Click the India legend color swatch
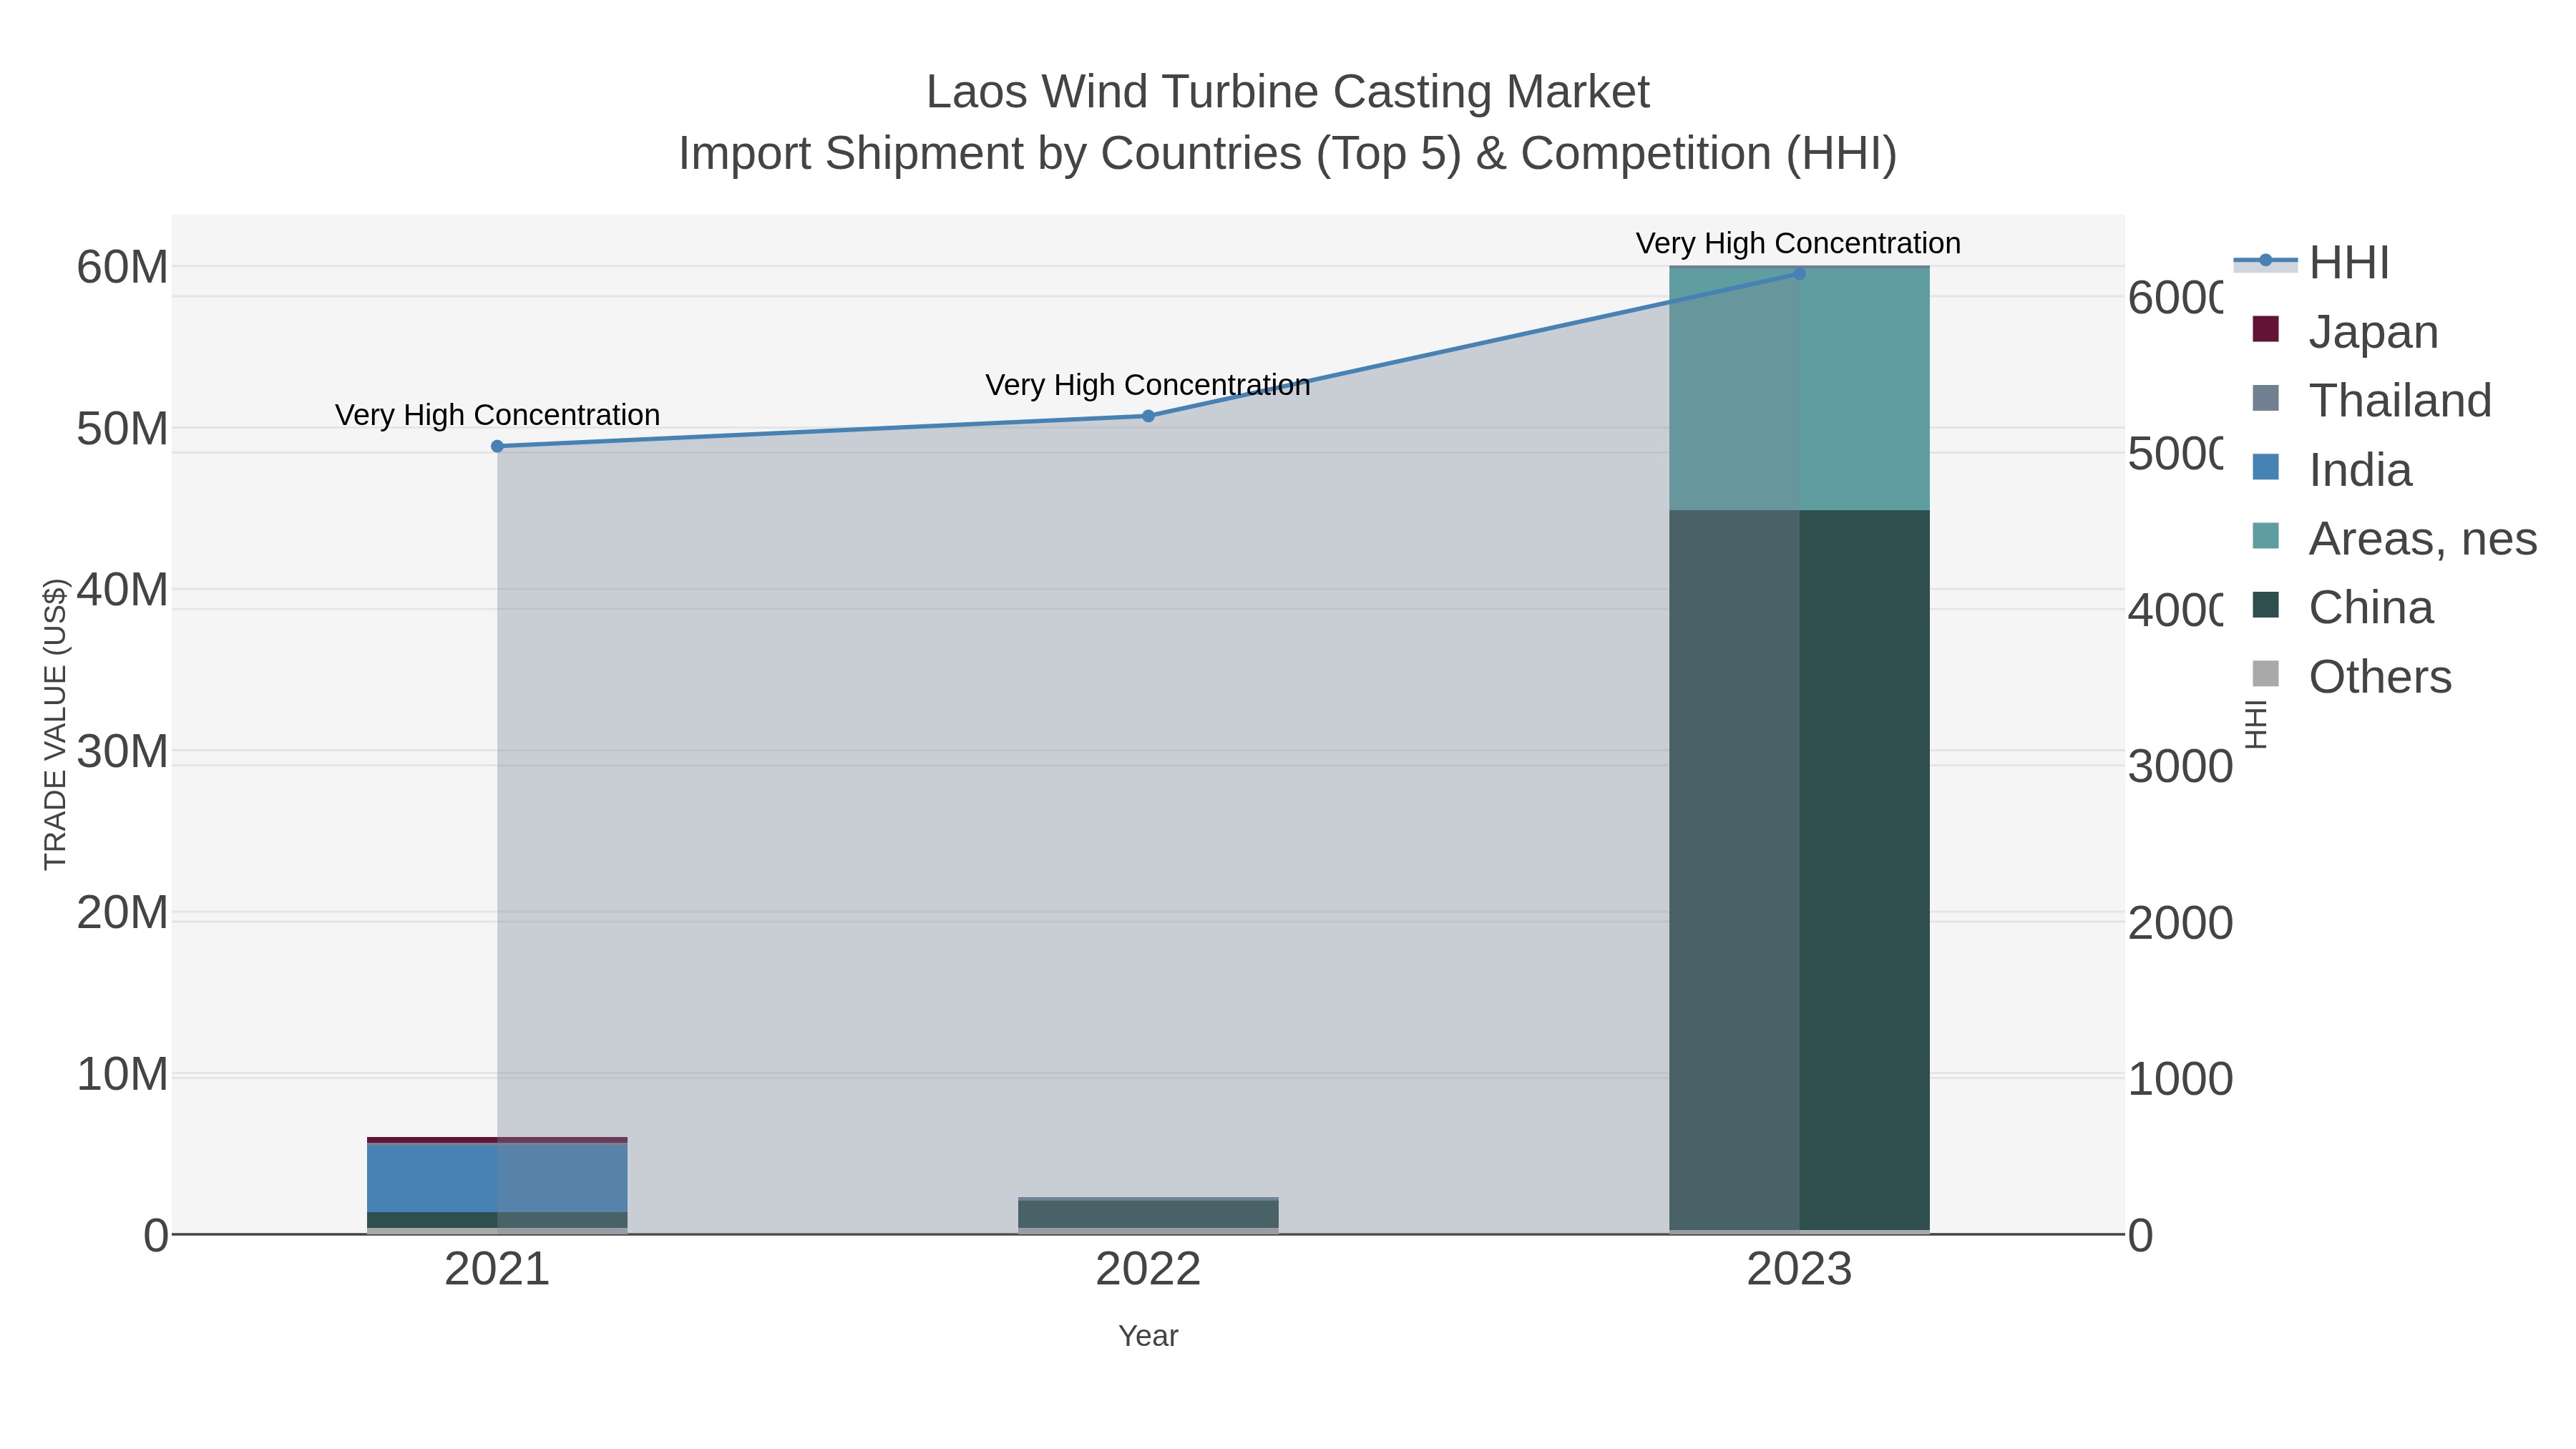 pos(2265,467)
